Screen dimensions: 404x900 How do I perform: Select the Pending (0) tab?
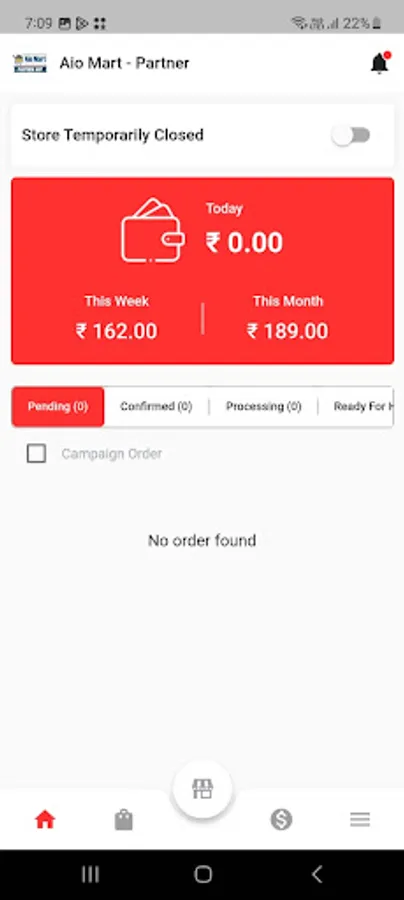coord(58,406)
